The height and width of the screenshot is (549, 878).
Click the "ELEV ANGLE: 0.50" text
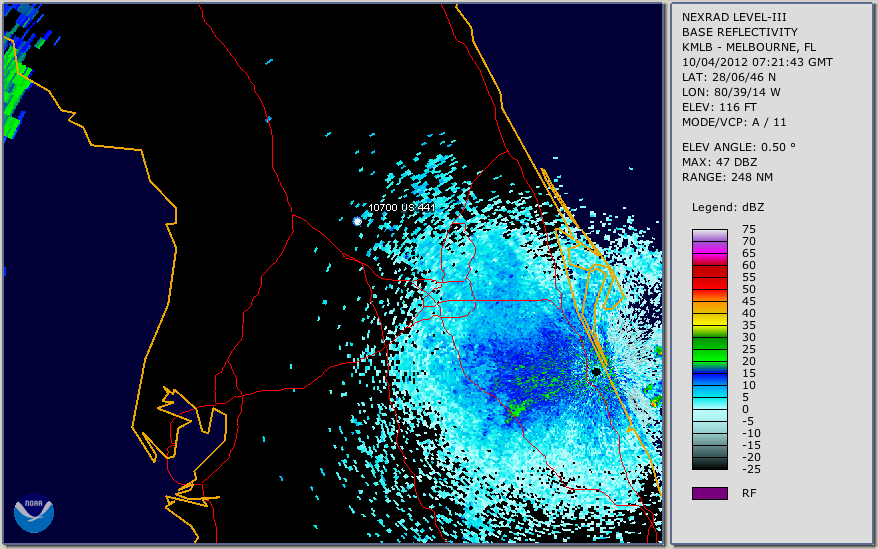coord(738,147)
